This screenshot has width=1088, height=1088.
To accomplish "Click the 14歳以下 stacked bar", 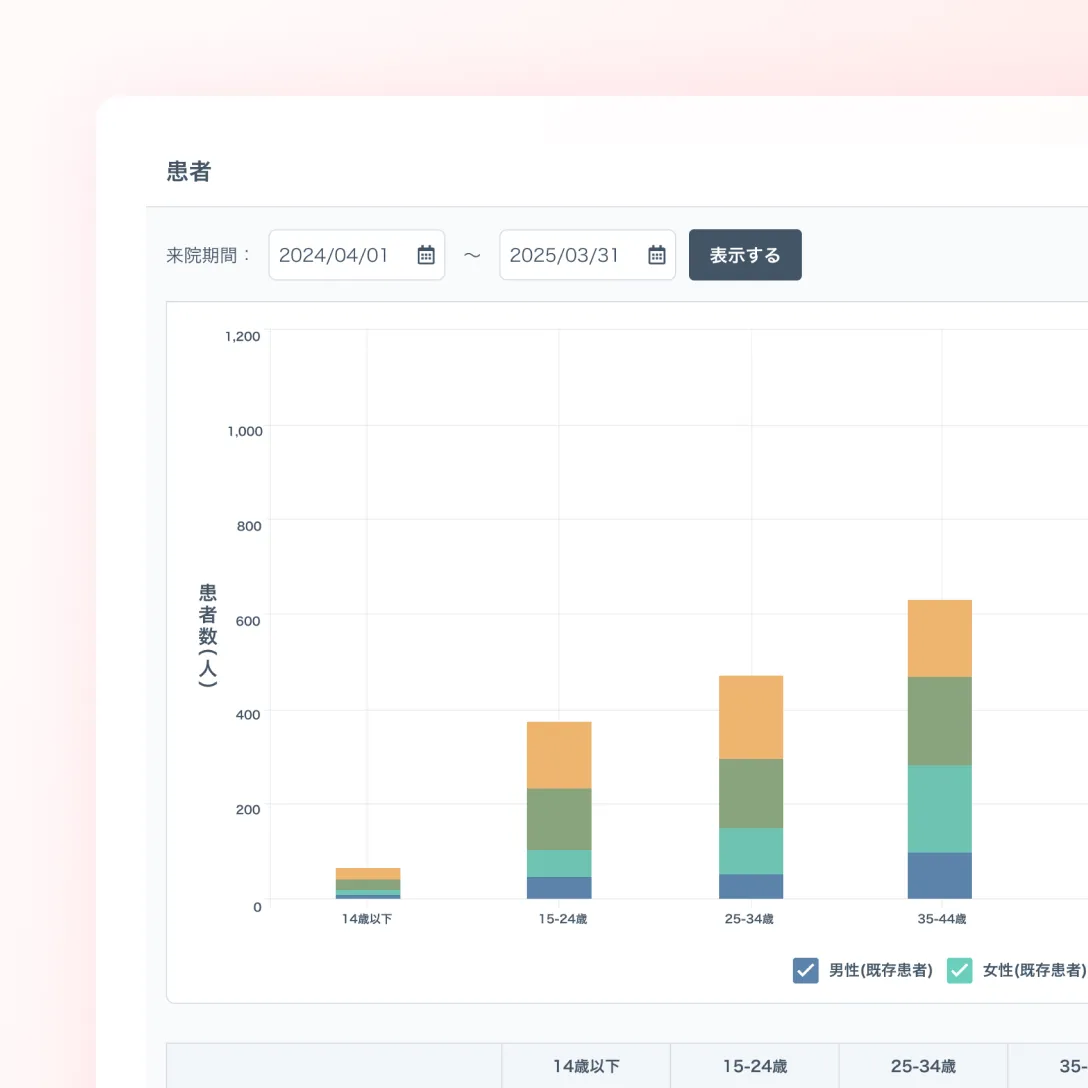I will (368, 883).
